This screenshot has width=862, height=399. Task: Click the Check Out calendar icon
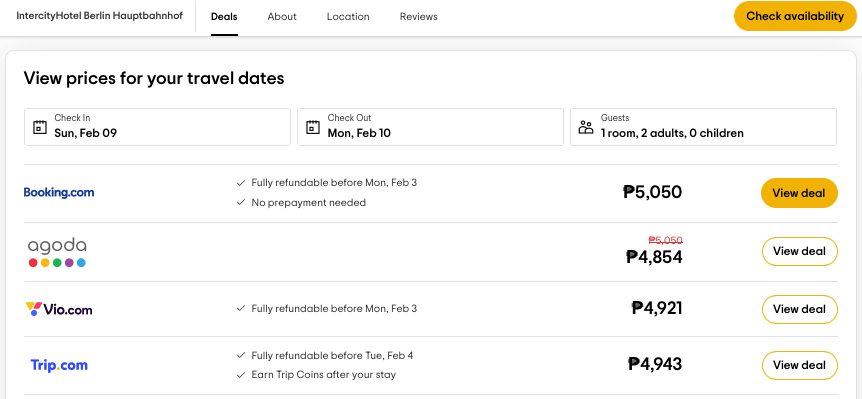pyautogui.click(x=313, y=127)
